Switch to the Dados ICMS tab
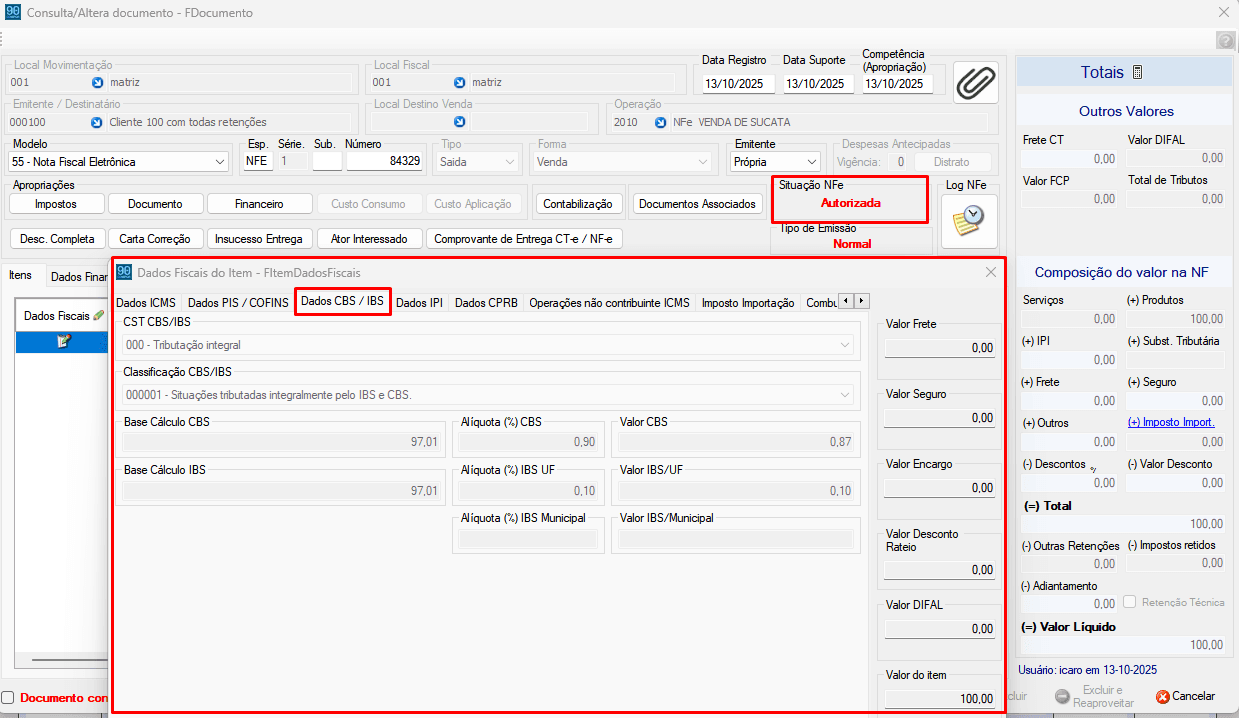 coord(146,302)
